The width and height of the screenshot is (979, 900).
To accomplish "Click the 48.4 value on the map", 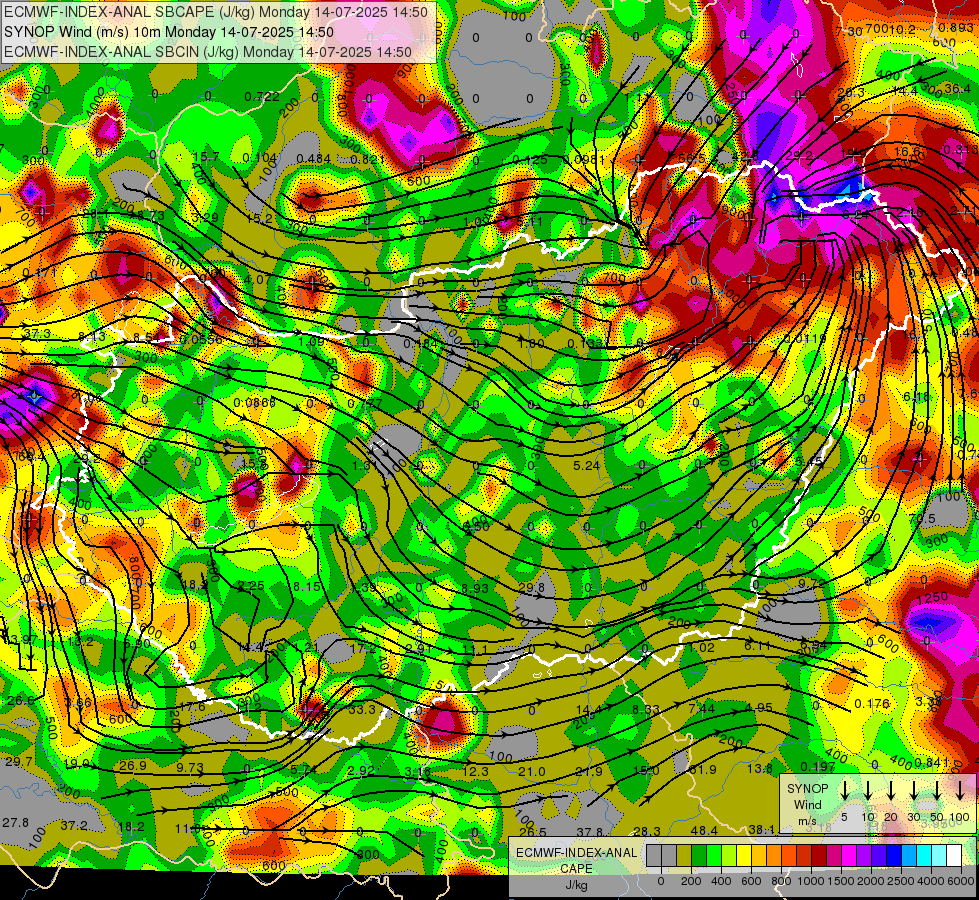I will point(705,831).
